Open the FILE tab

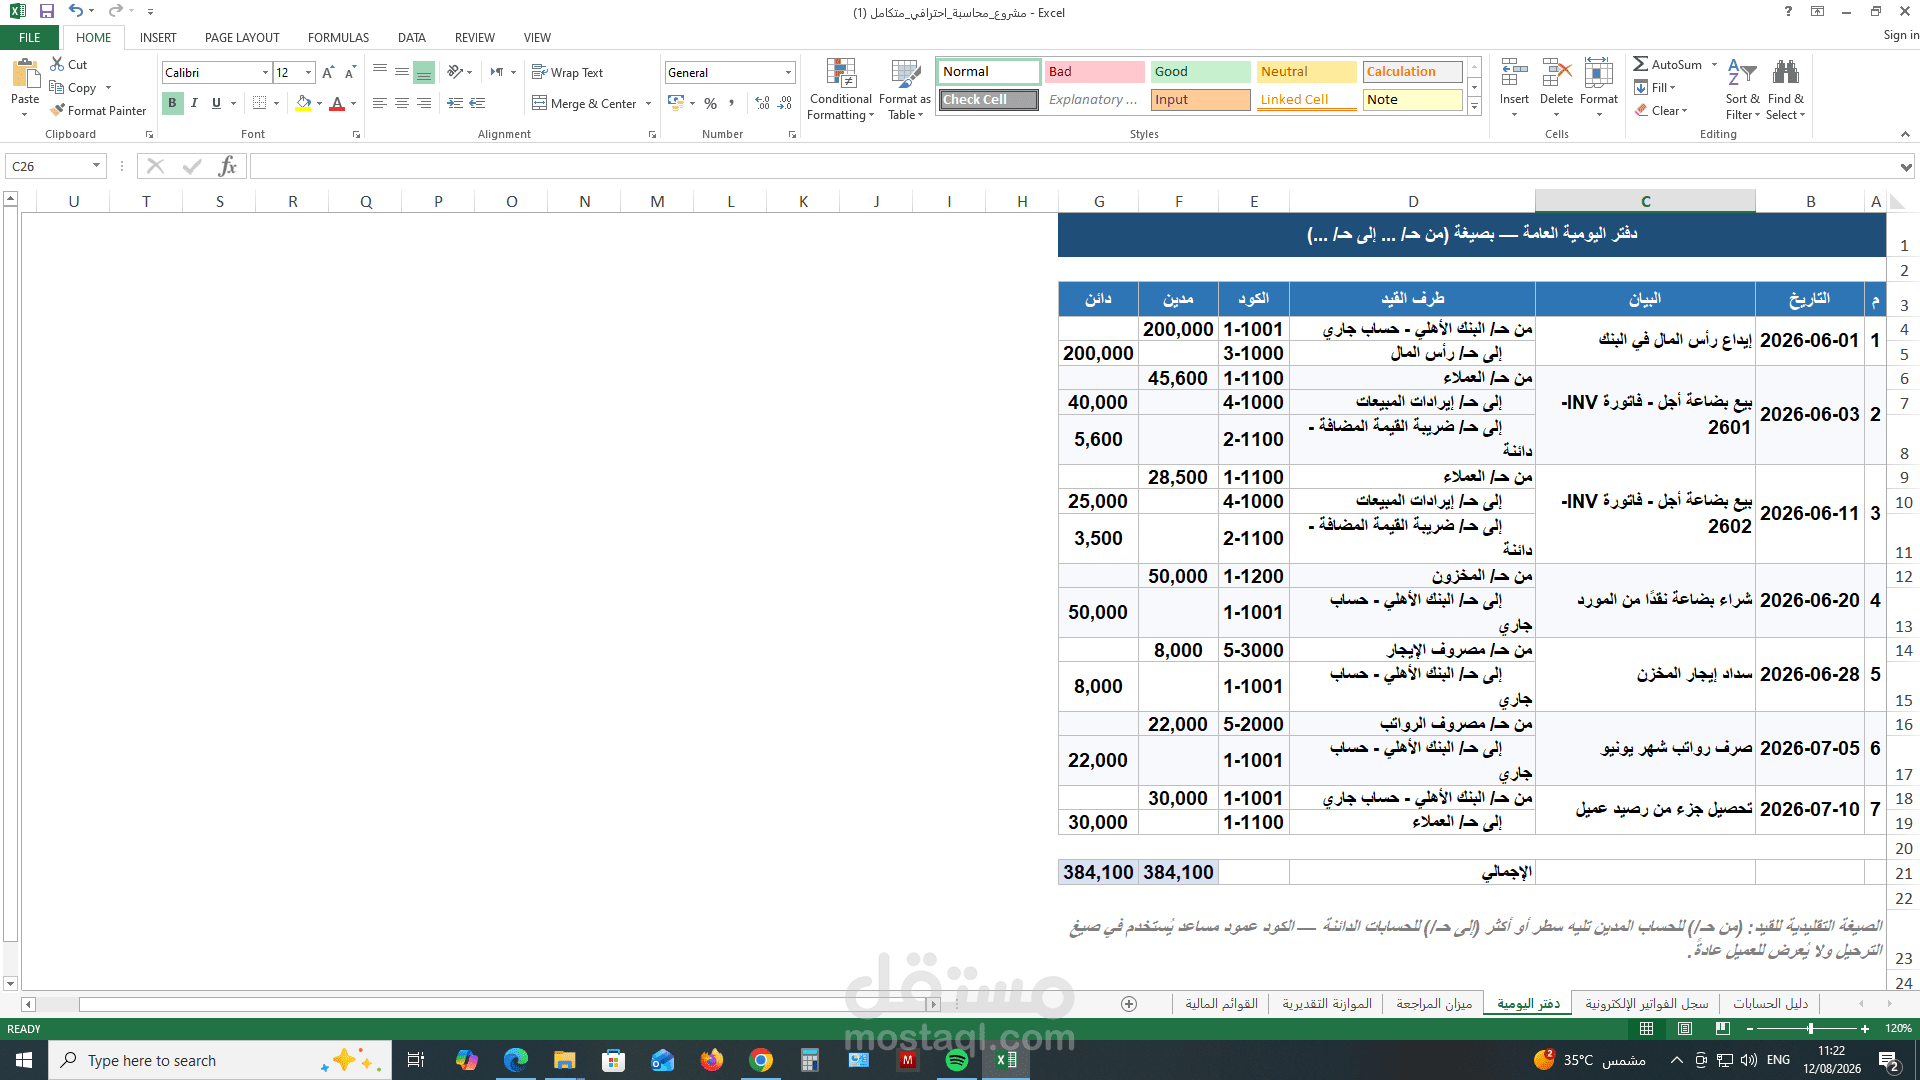tap(30, 37)
